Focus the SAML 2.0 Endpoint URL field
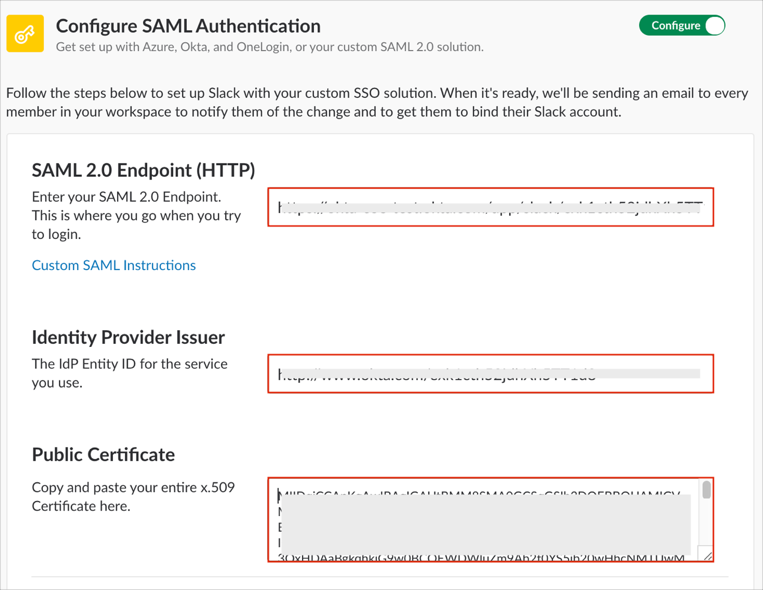763x590 pixels. click(490, 207)
